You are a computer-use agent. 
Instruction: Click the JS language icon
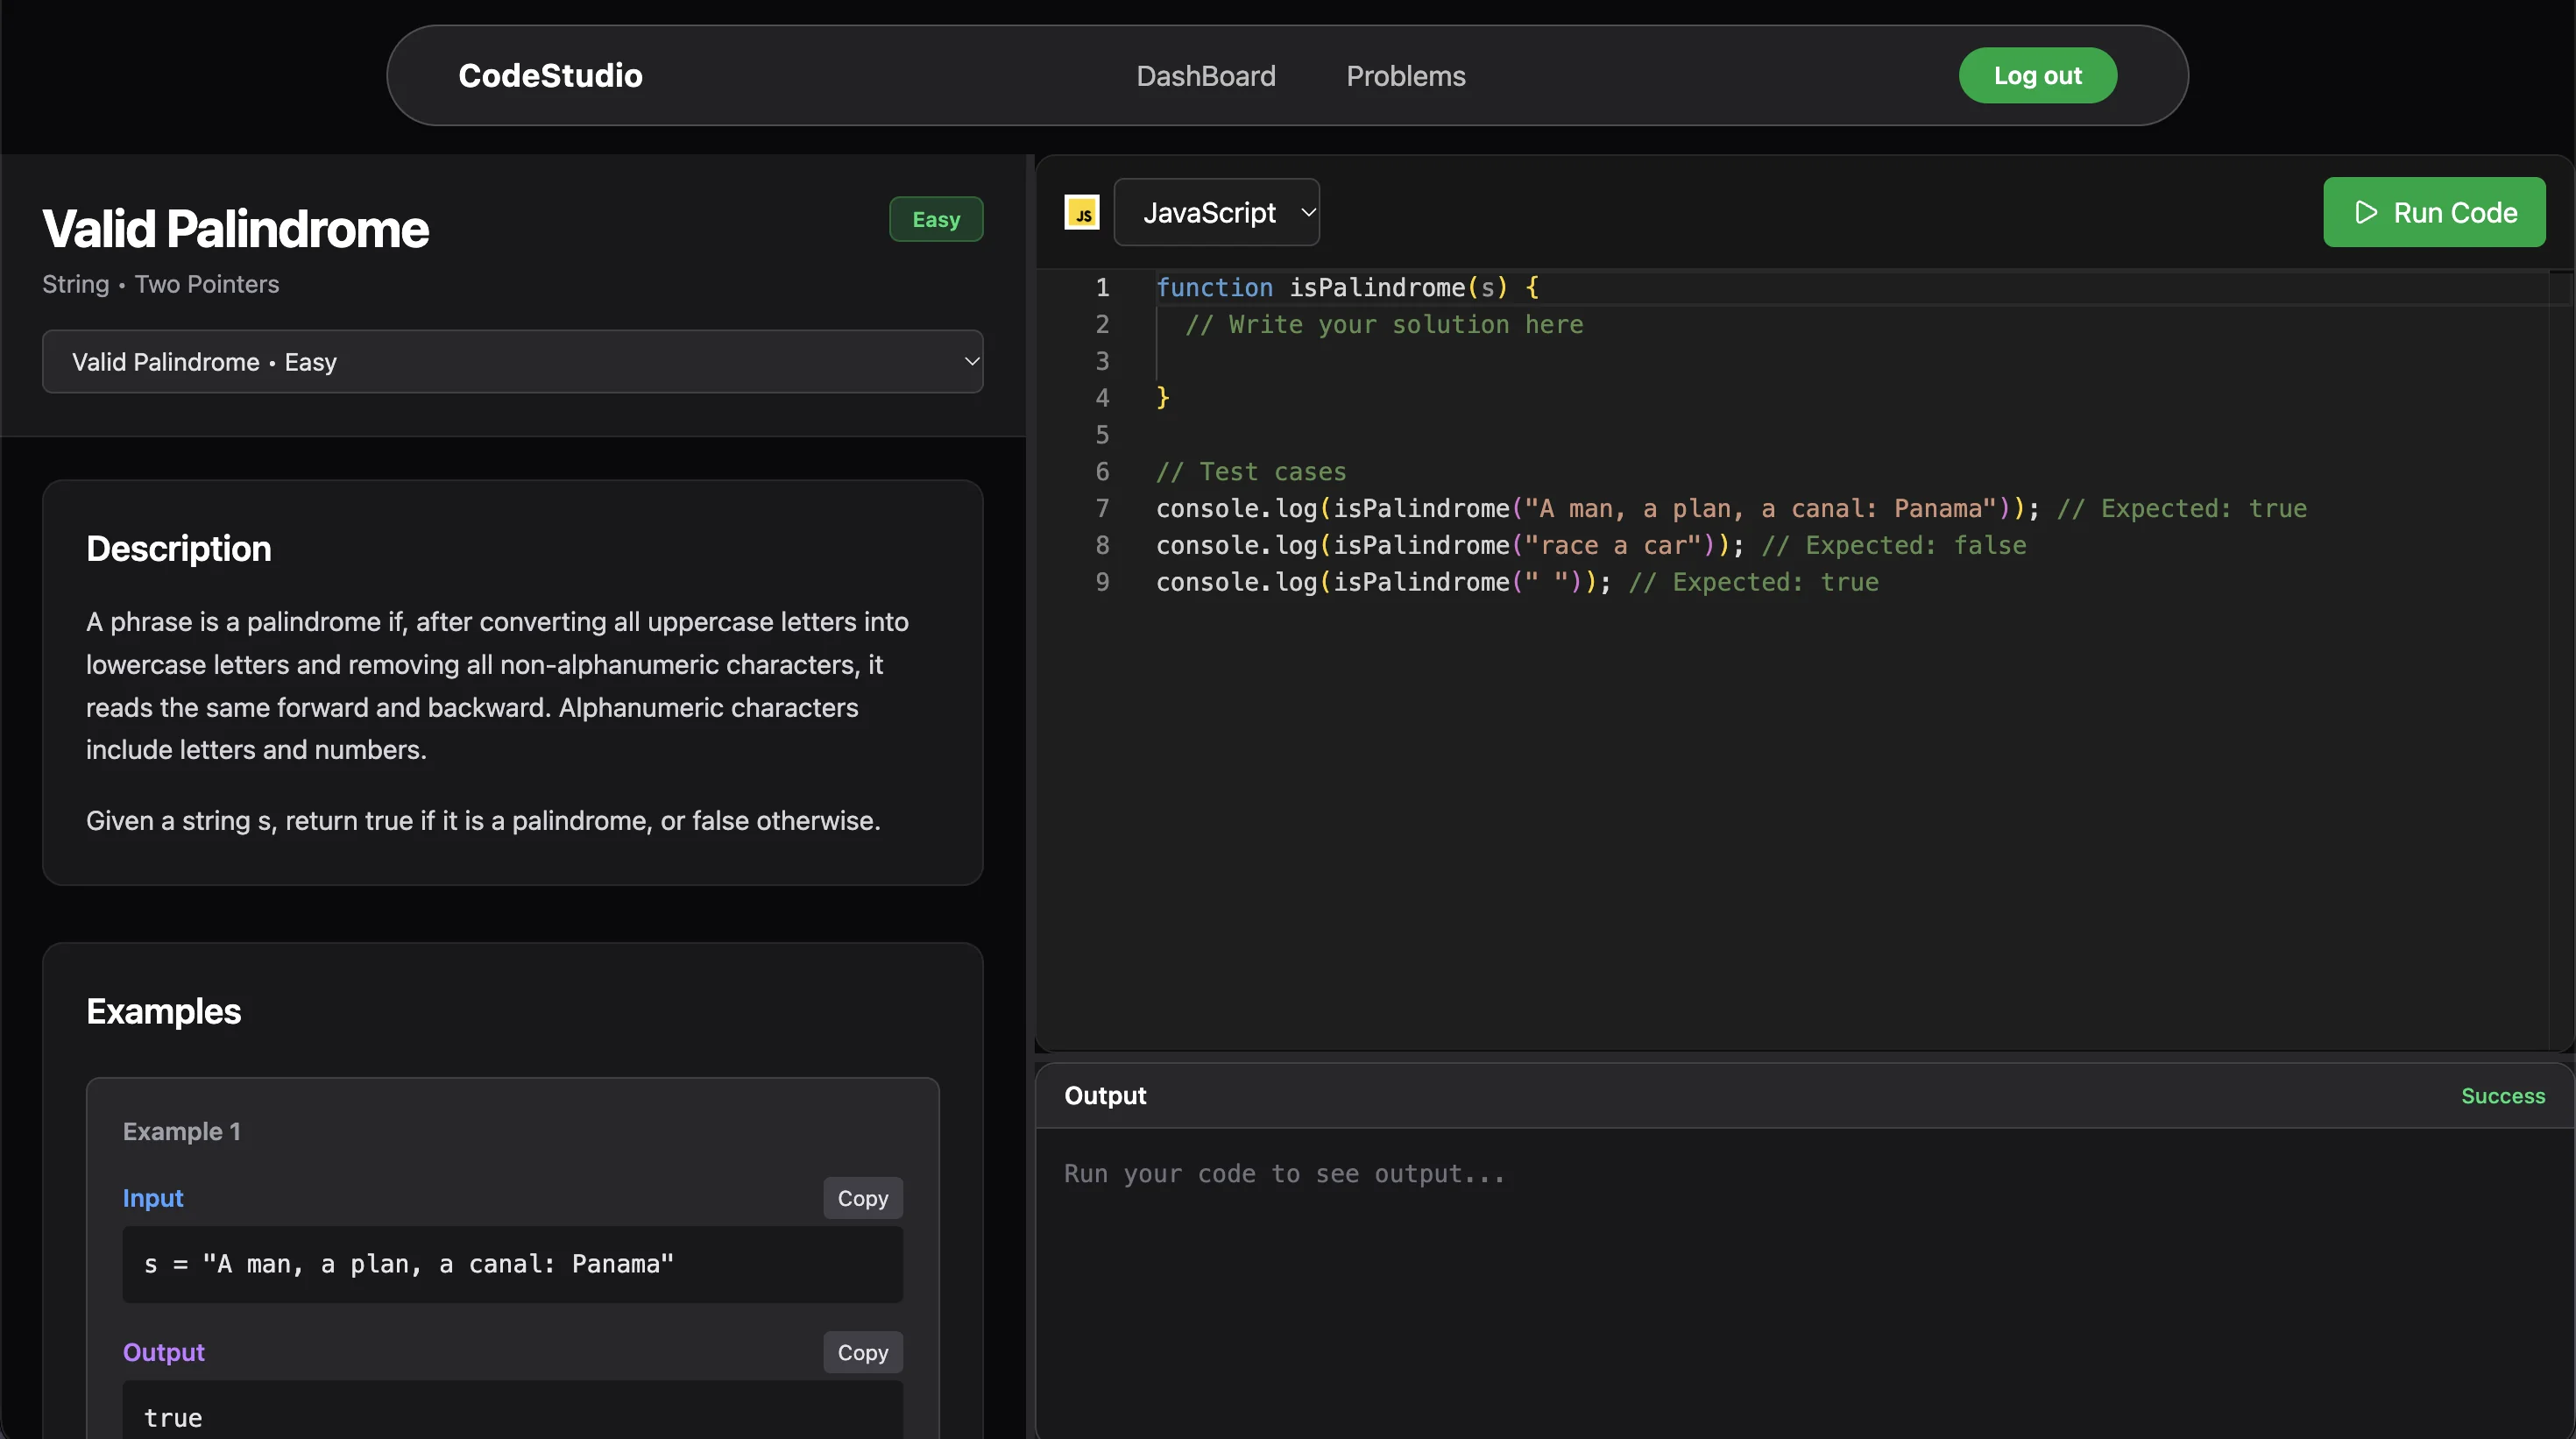pos(1081,212)
